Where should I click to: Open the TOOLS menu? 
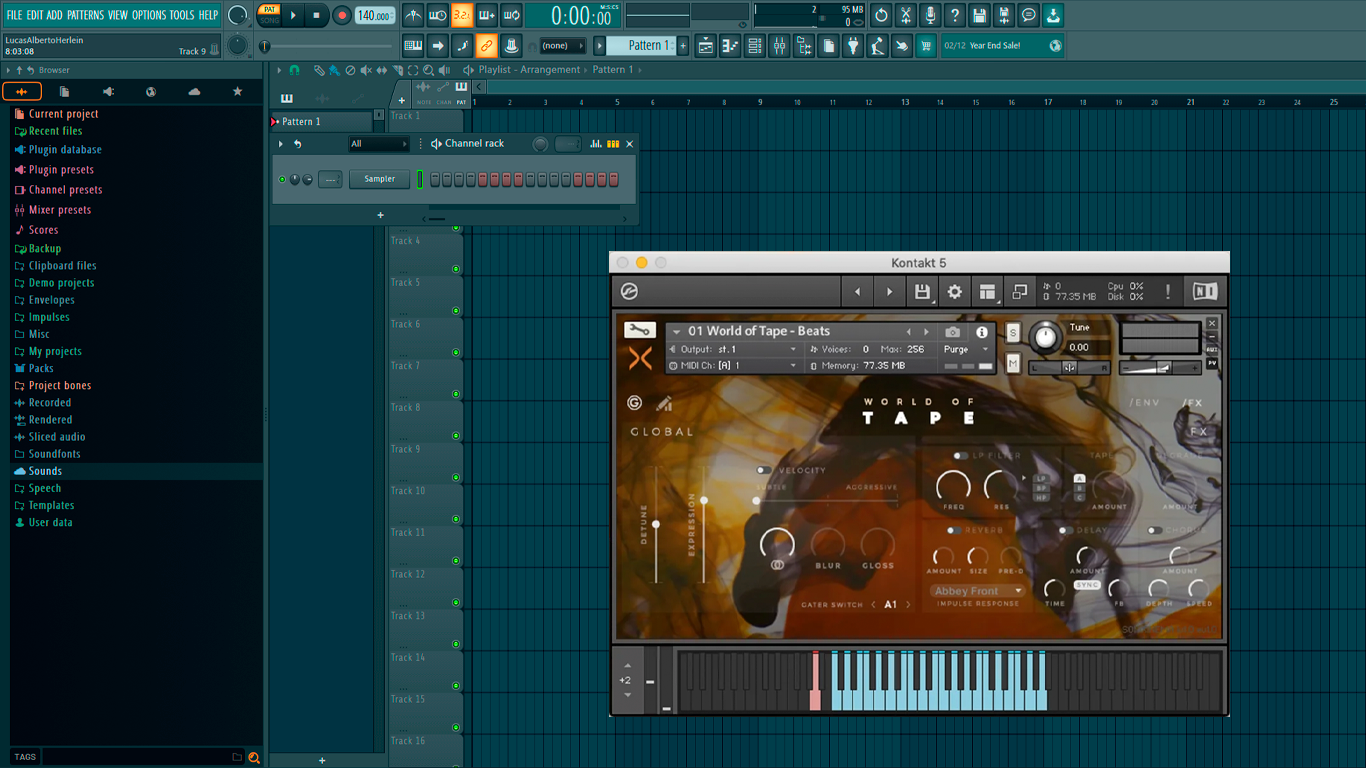pyautogui.click(x=182, y=15)
